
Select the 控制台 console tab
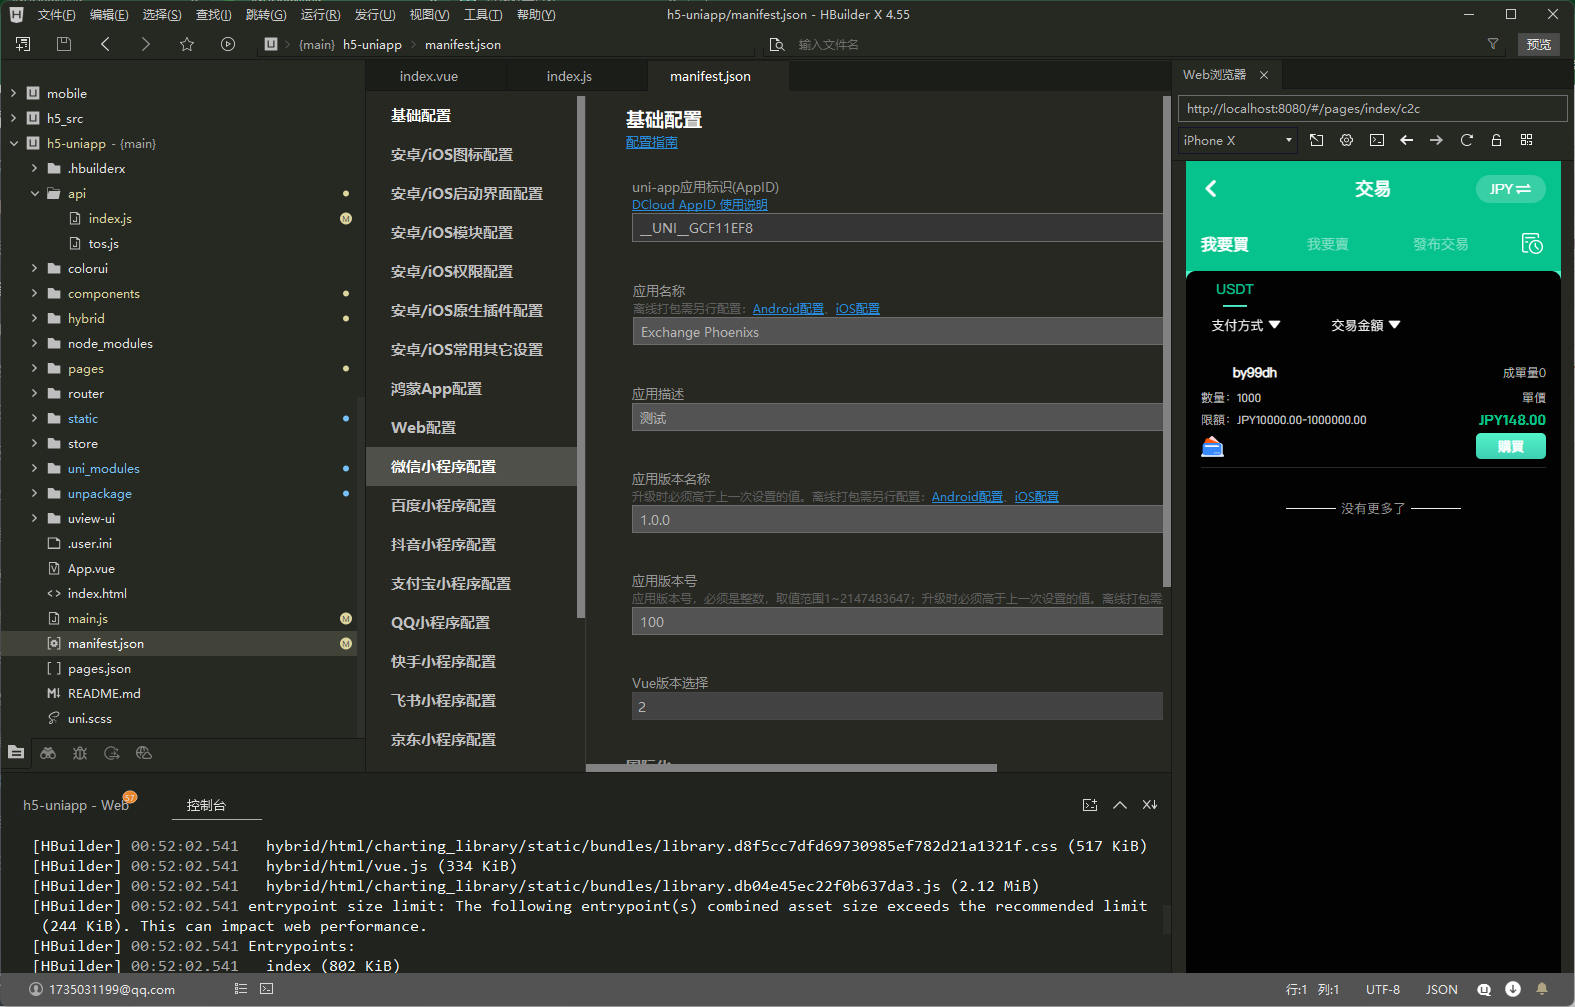click(206, 805)
